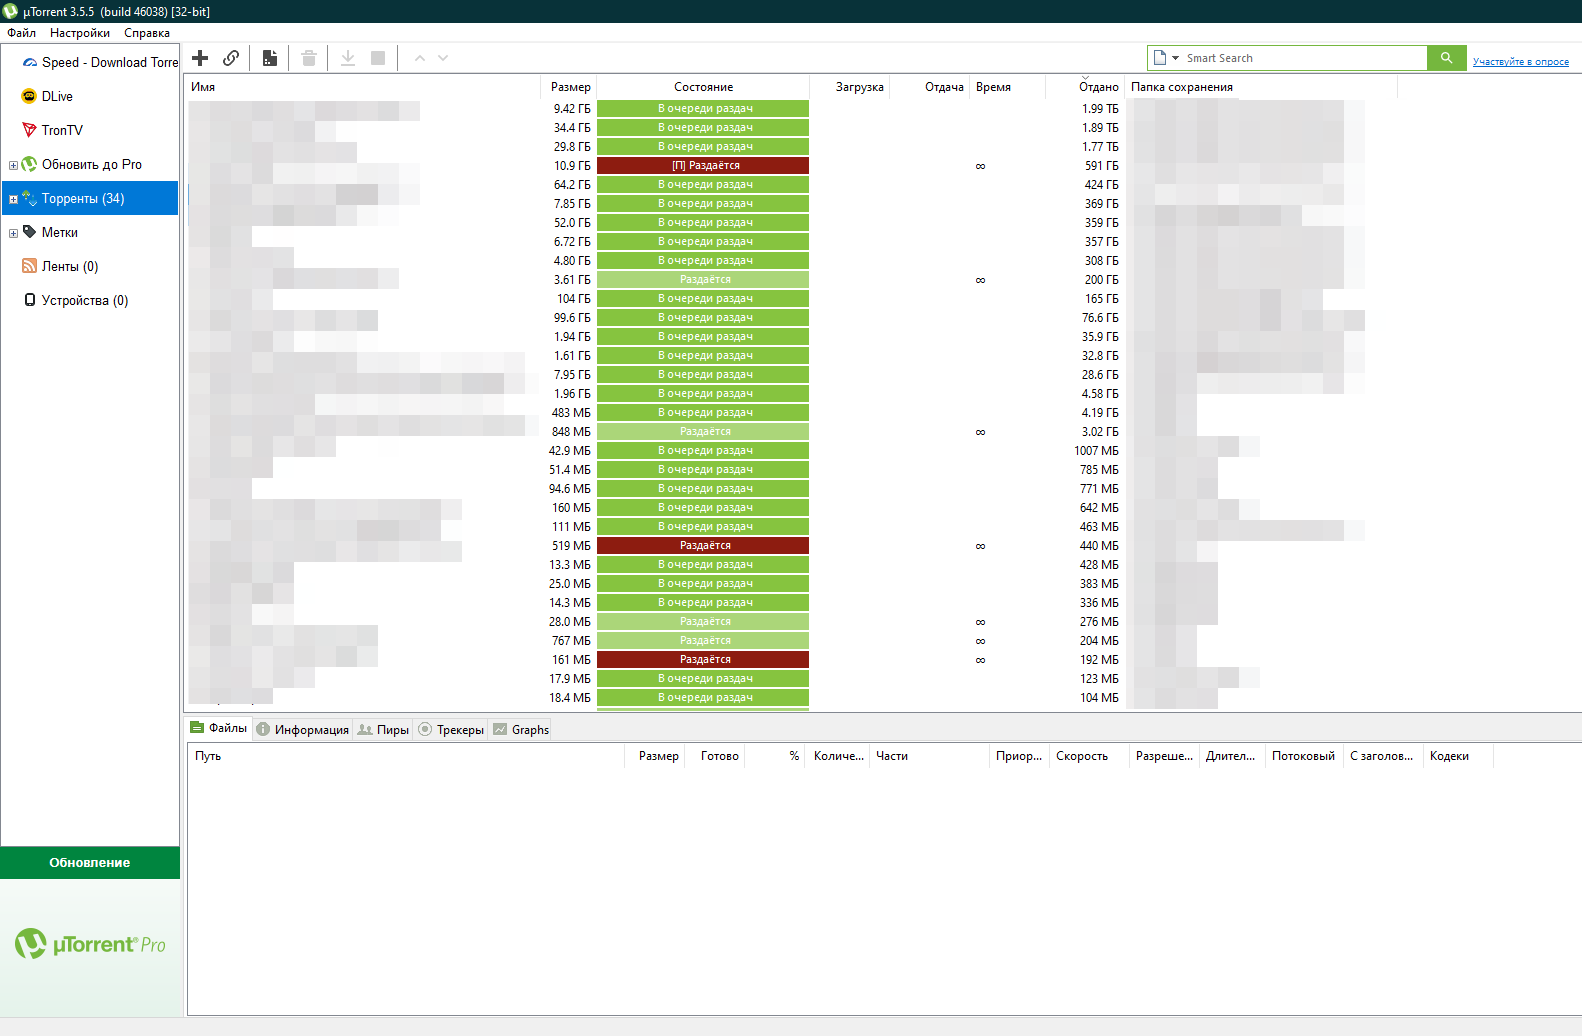Viewport: 1582px width, 1036px height.
Task: Click the Ленты RSS feed icon
Action: tap(29, 266)
